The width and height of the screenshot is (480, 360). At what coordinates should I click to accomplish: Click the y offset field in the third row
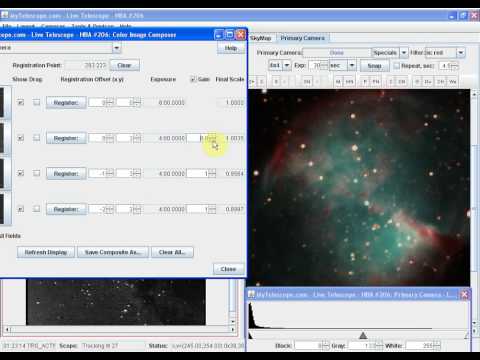[126, 173]
